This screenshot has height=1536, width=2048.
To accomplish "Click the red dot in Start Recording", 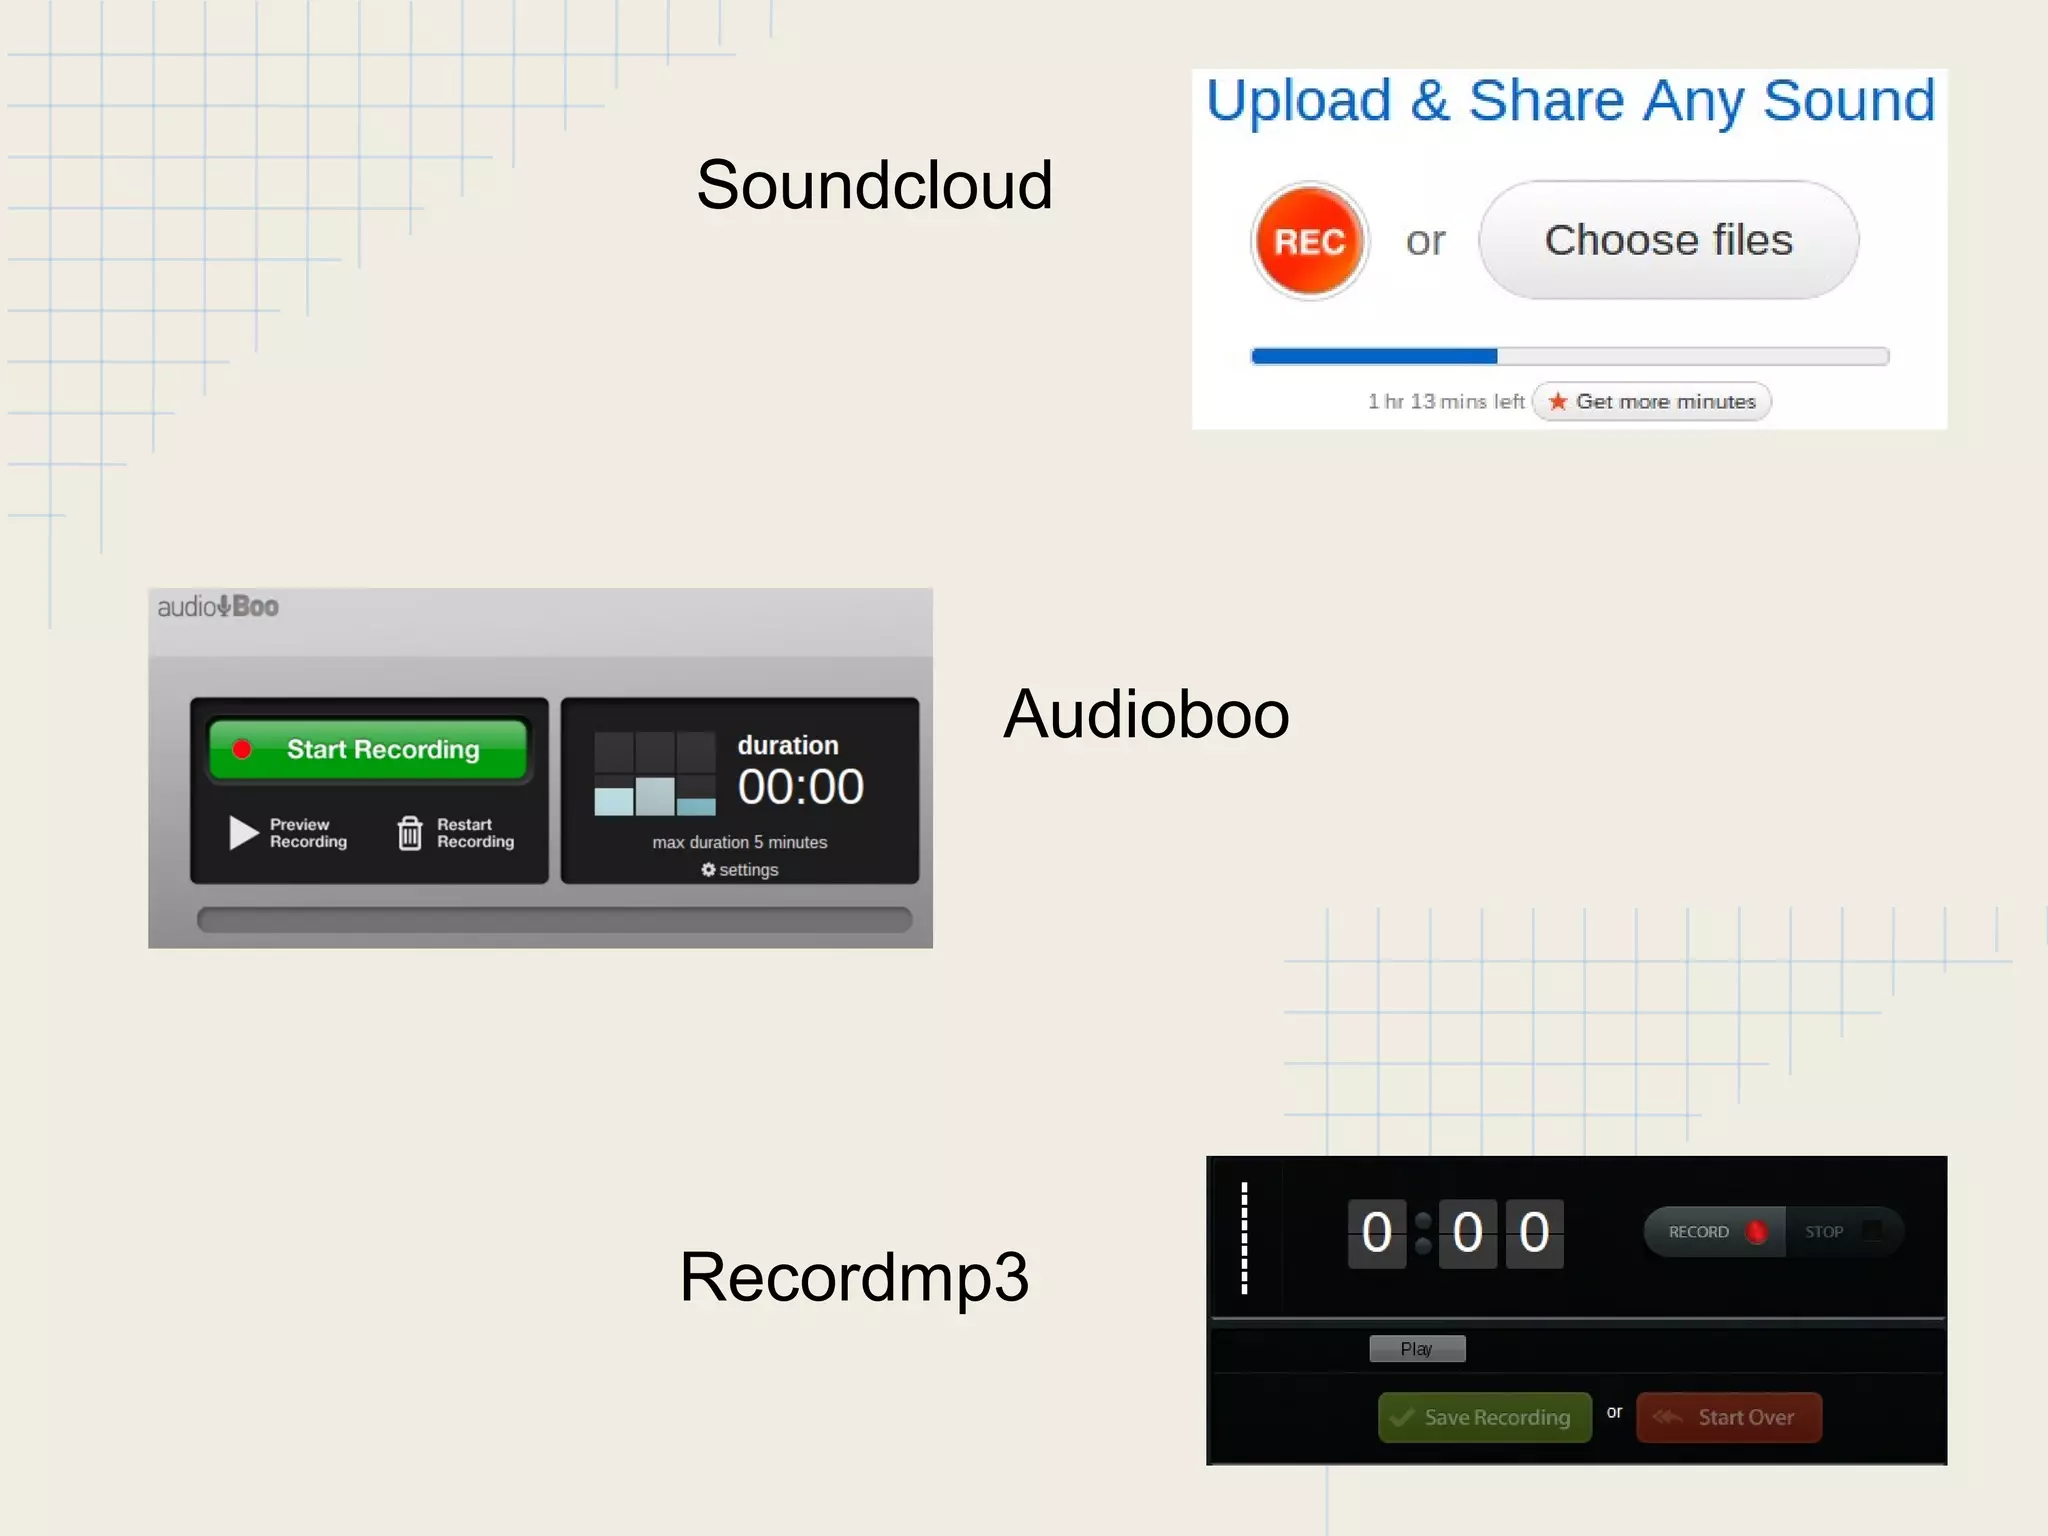I will (x=241, y=749).
